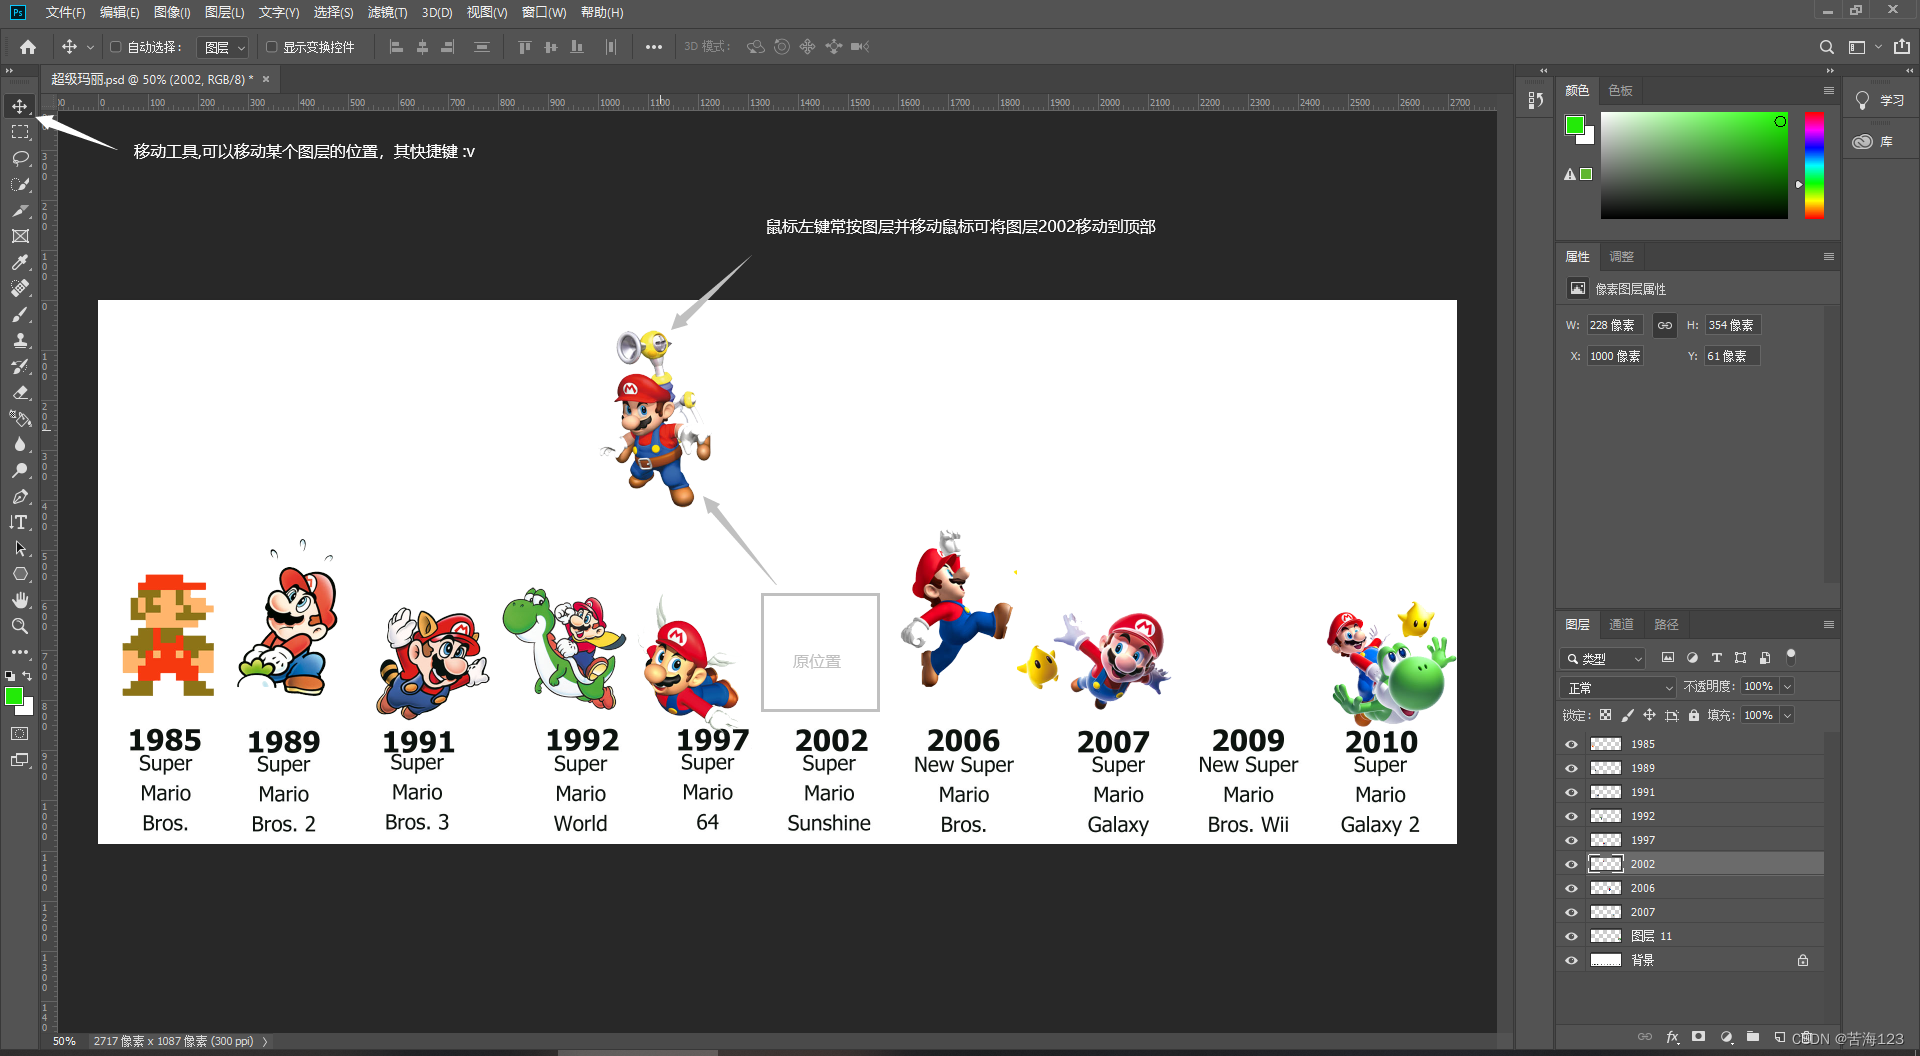Hide the 1992 layer
1920x1056 pixels.
click(x=1571, y=816)
